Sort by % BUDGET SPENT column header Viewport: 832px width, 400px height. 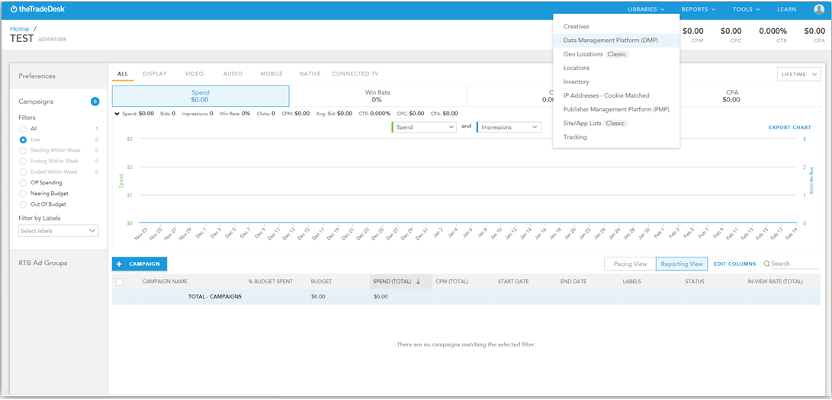271,282
